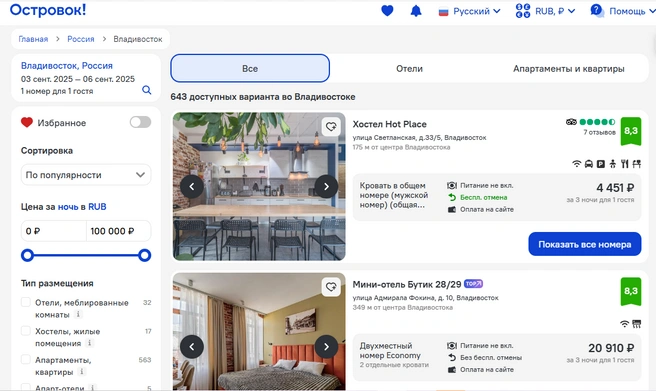Check the Апарт-отели checkbox
Screen dimensions: 656x391
26,387
